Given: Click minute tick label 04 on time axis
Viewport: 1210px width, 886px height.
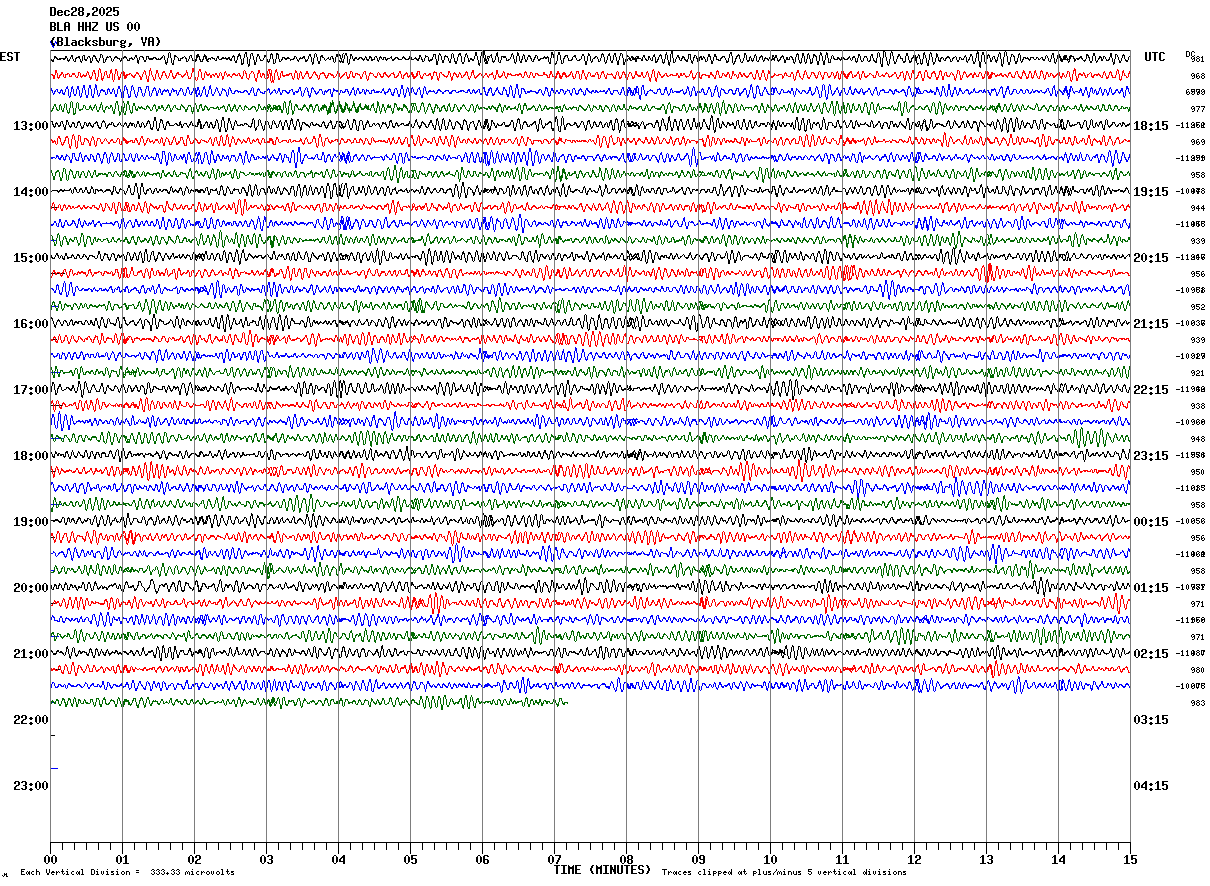Looking at the screenshot, I should pyautogui.click(x=338, y=860).
